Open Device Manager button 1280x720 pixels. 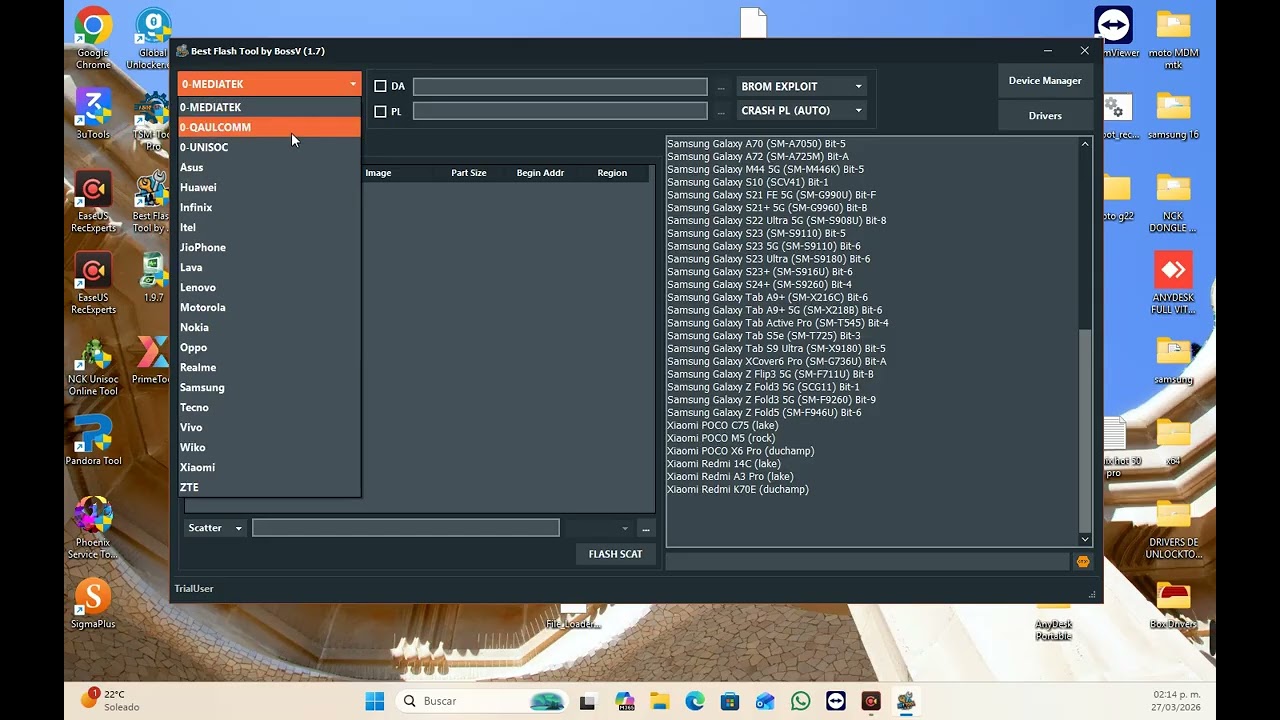pyautogui.click(x=1045, y=81)
